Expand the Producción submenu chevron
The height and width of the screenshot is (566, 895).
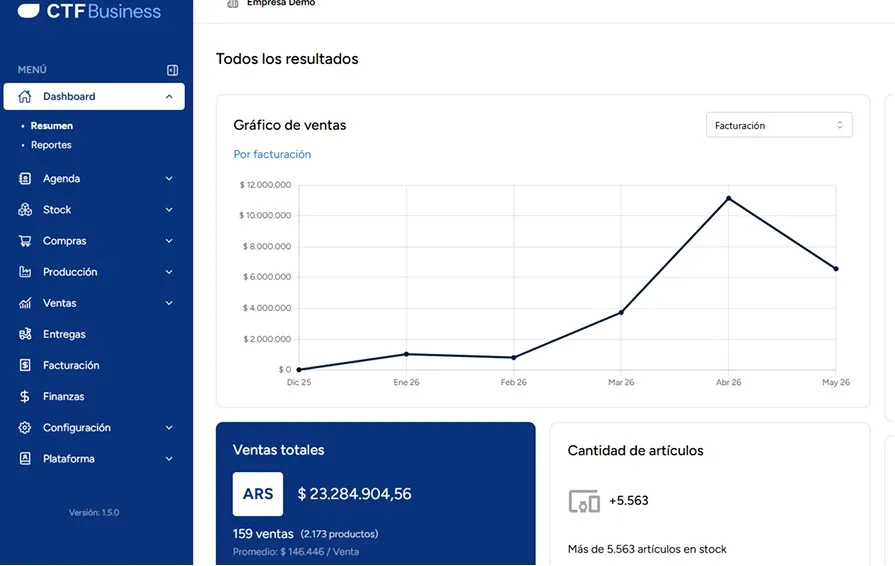click(x=169, y=272)
